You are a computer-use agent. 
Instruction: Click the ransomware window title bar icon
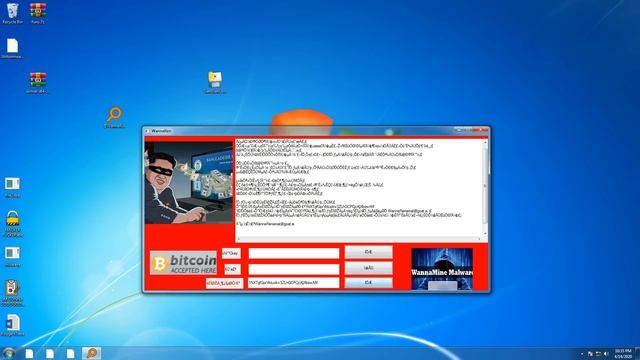click(147, 131)
